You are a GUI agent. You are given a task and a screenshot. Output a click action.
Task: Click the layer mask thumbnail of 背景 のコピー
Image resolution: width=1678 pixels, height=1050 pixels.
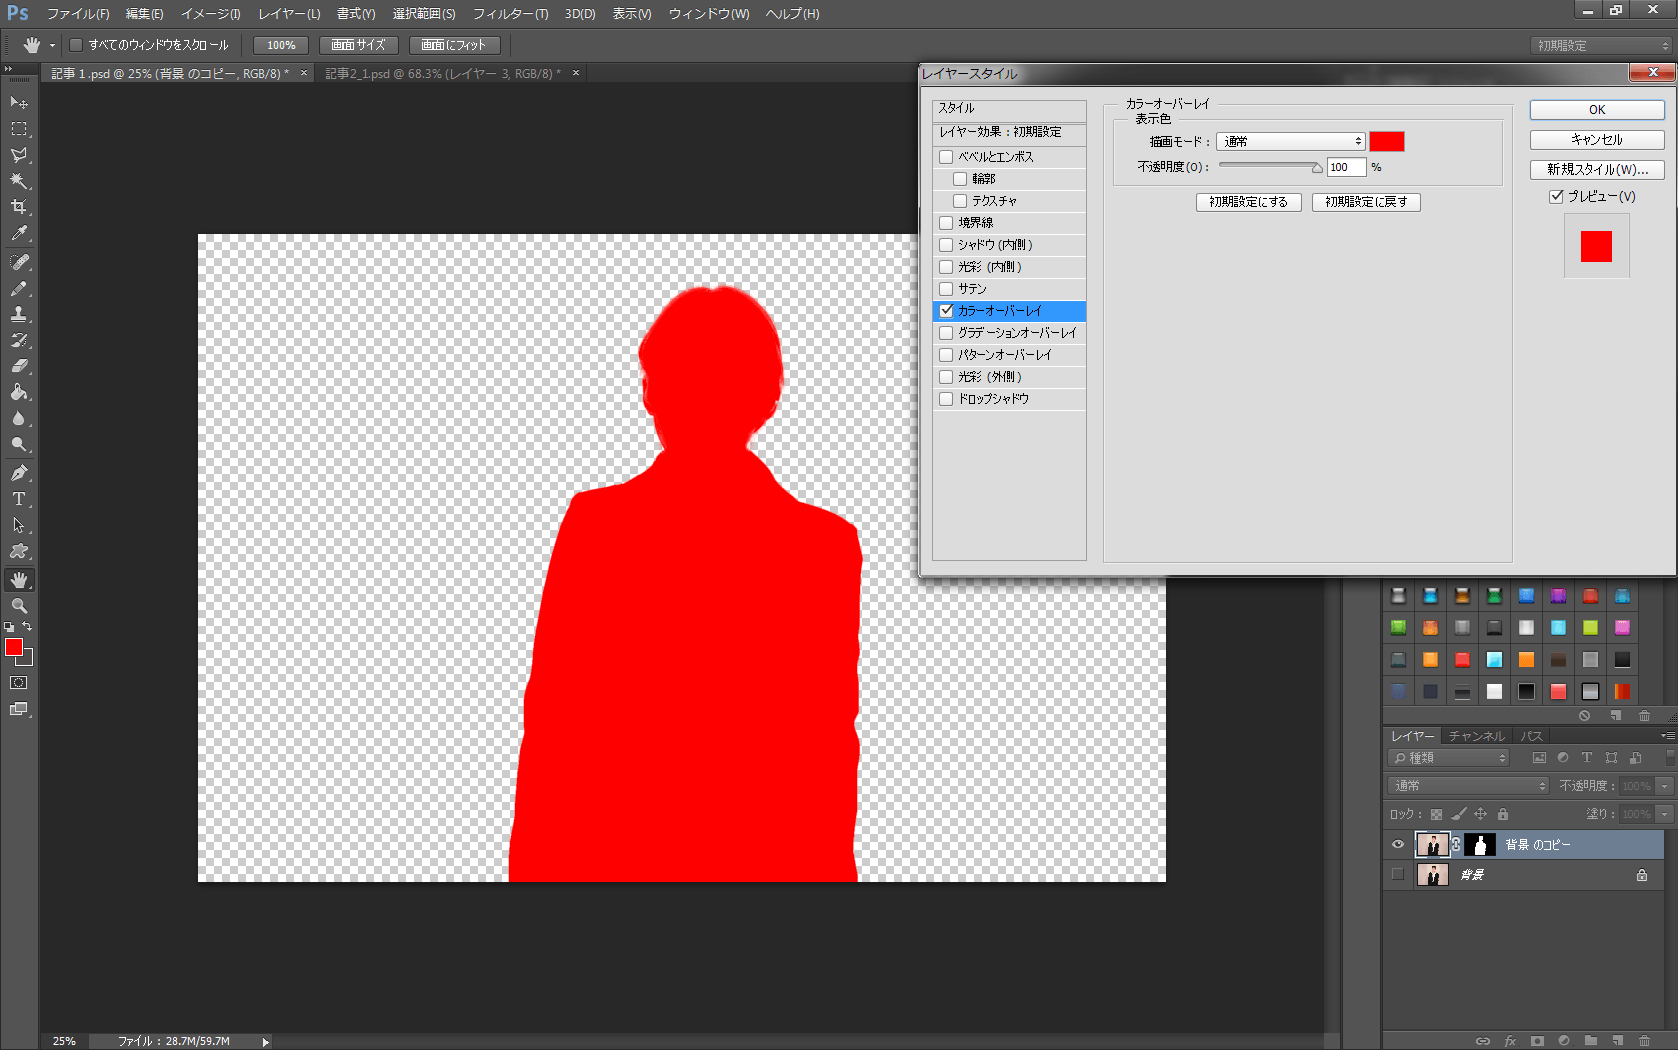tap(1480, 845)
